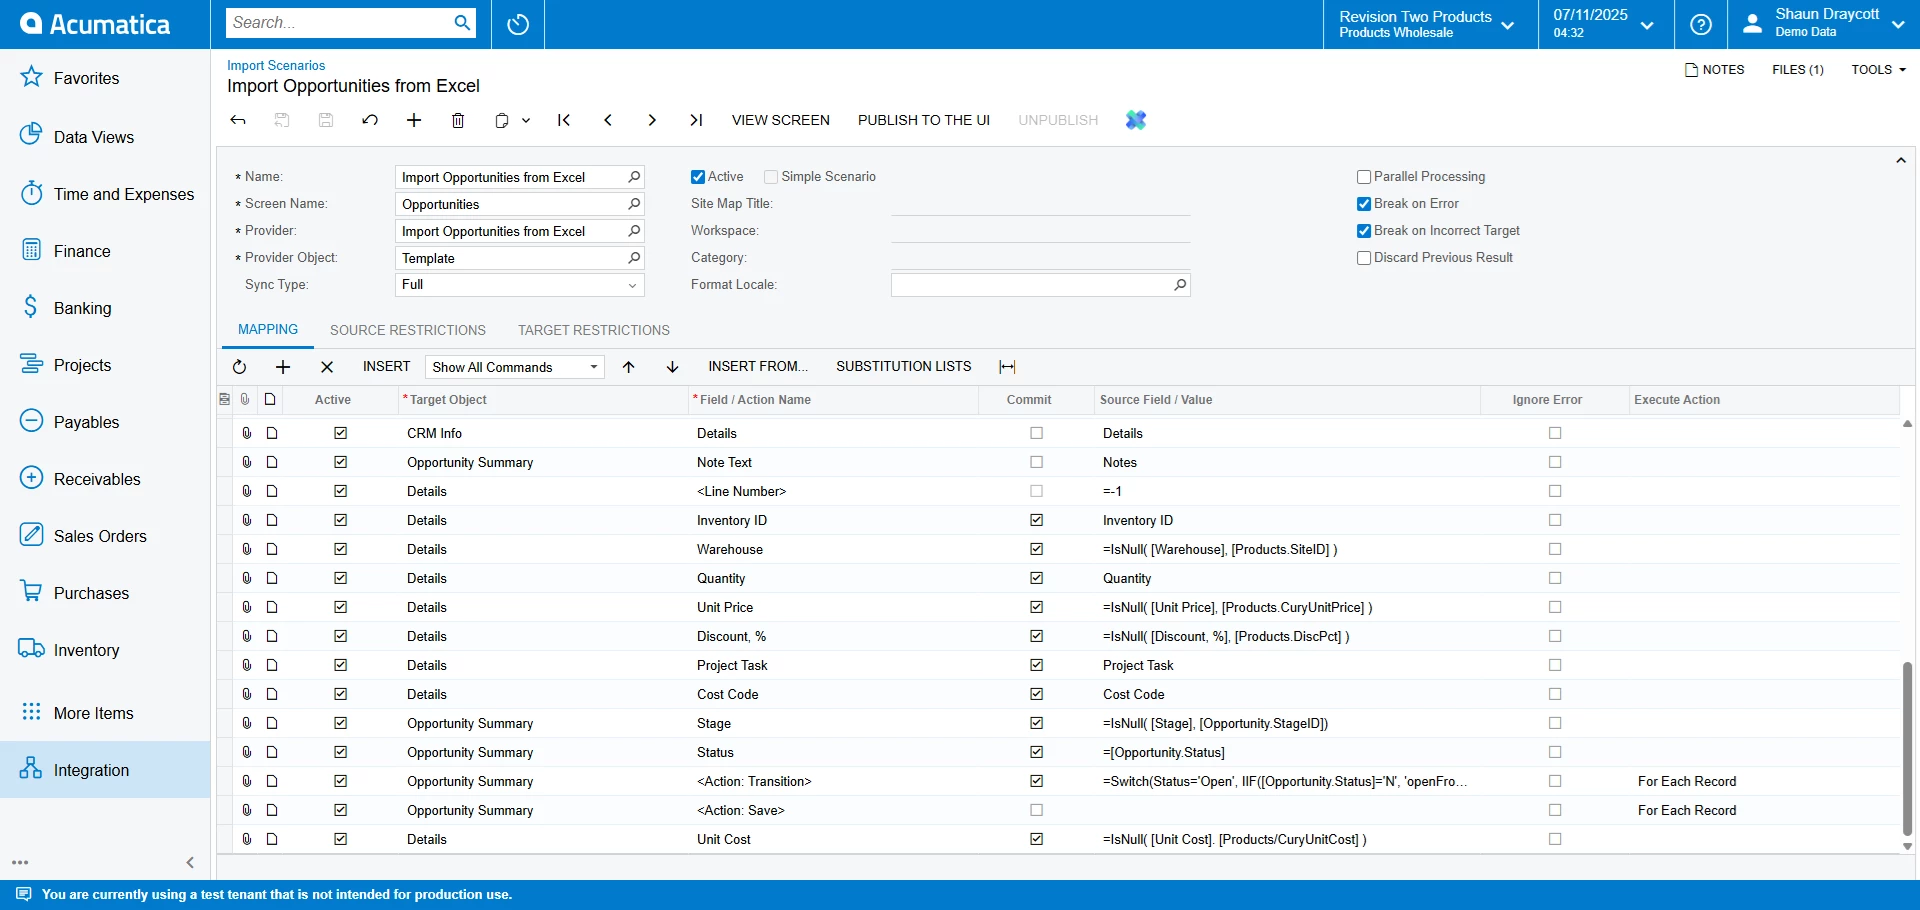The height and width of the screenshot is (910, 1920).
Task: Expand the clipboard toolbar dropdown arrow
Action: (x=526, y=121)
